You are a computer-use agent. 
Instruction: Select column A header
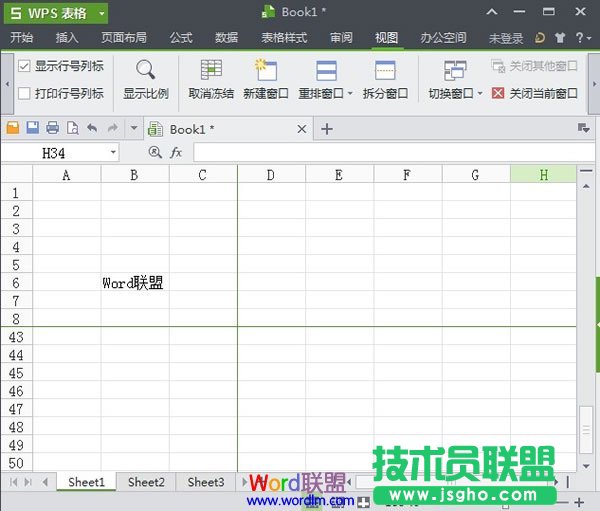(x=67, y=175)
